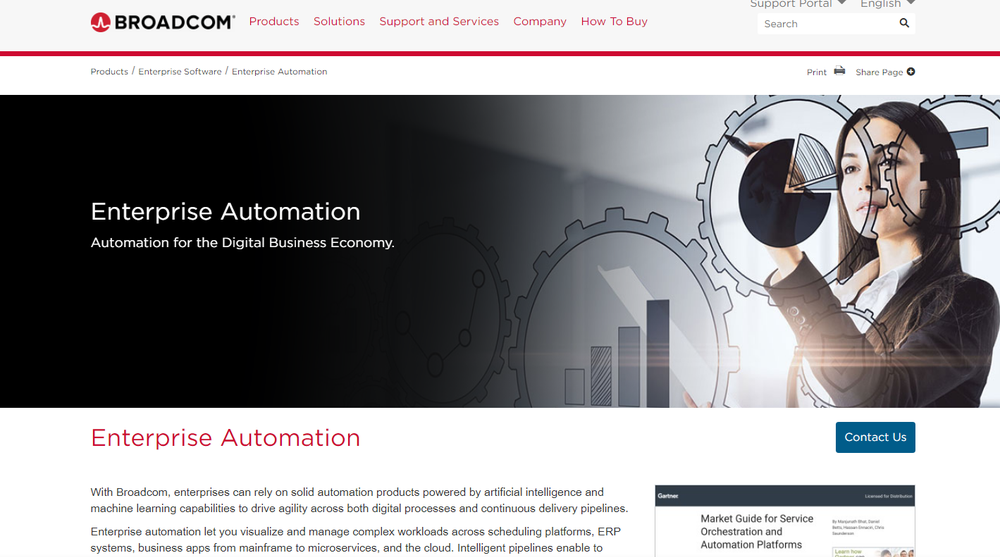Open the How To Buy menu
The width and height of the screenshot is (1000, 557).
[x=614, y=21]
